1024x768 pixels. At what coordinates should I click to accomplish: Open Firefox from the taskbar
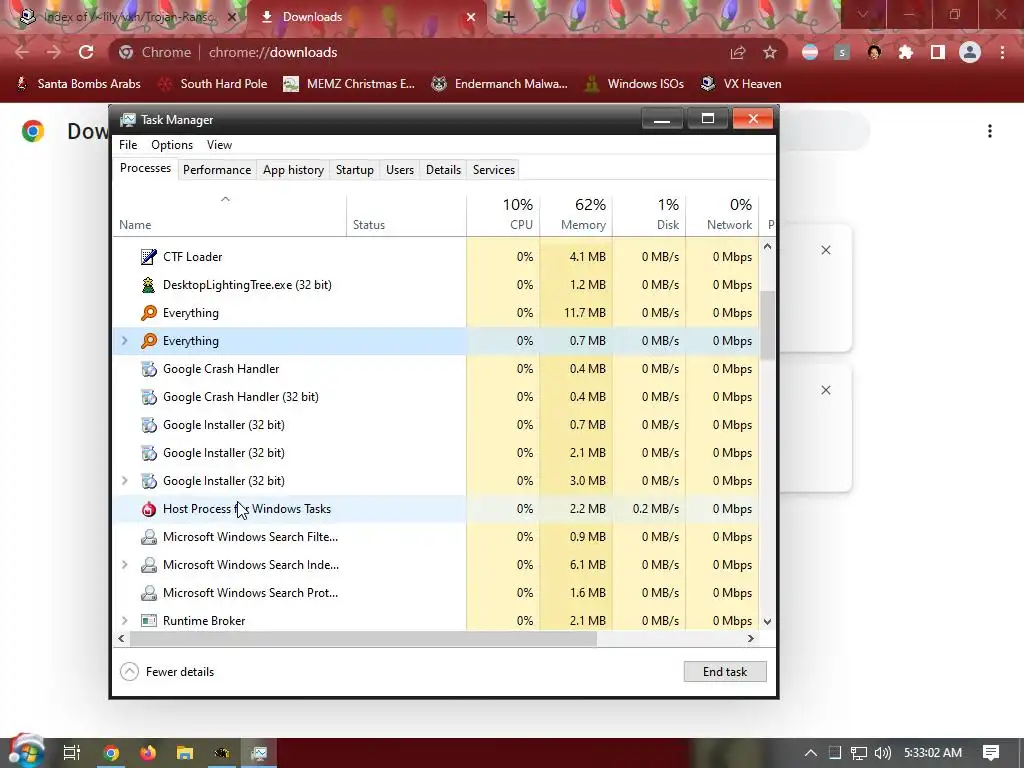148,753
